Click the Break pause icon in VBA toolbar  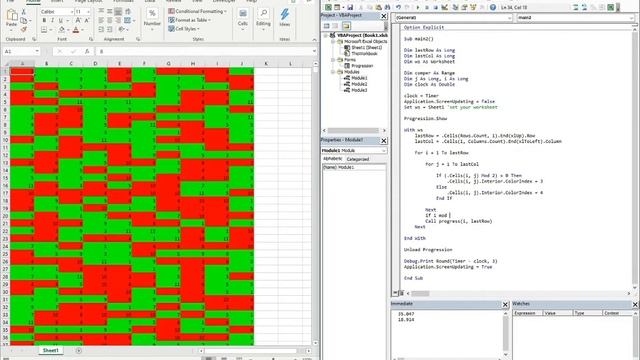tap(427, 7)
